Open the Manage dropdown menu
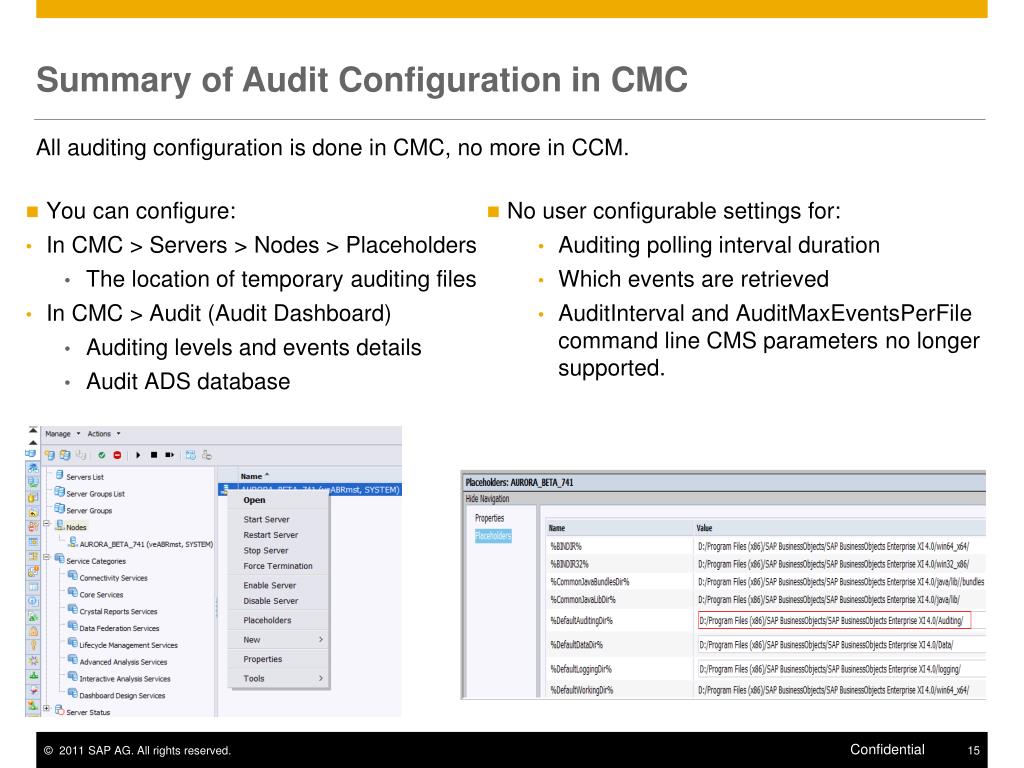Image resolution: width=1024 pixels, height=768 pixels. tap(62, 434)
